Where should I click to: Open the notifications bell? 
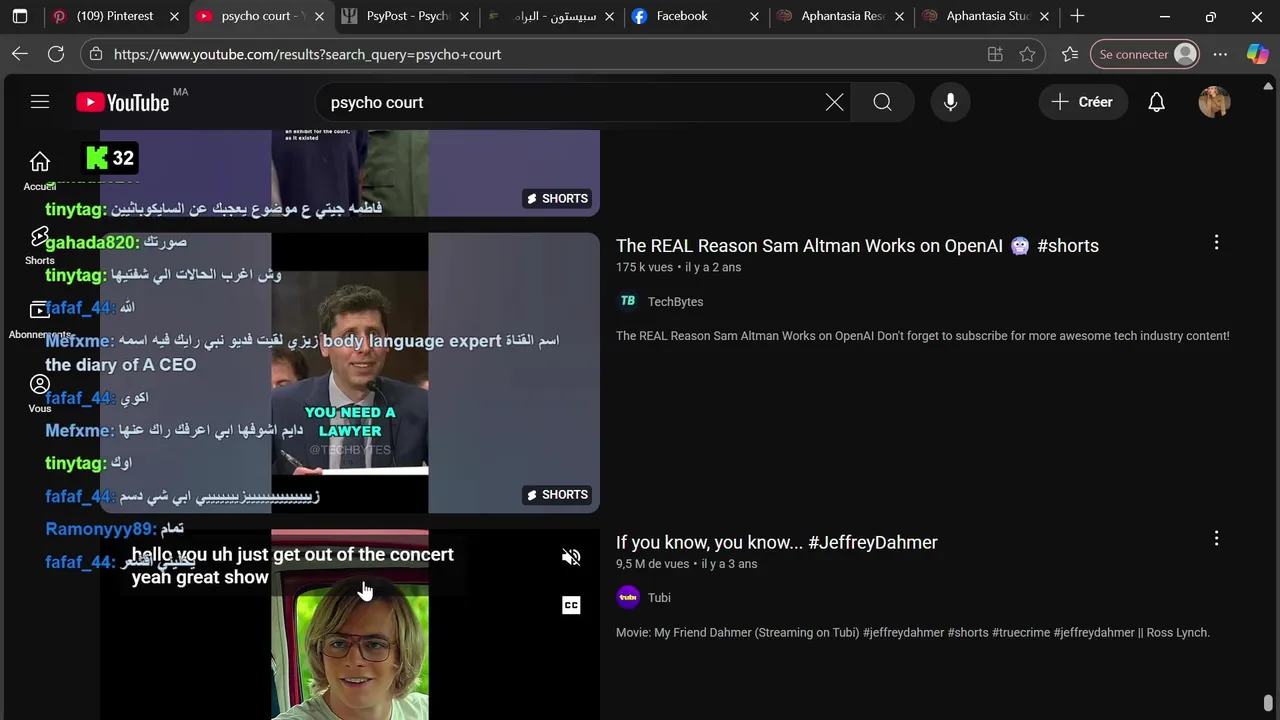click(1156, 102)
